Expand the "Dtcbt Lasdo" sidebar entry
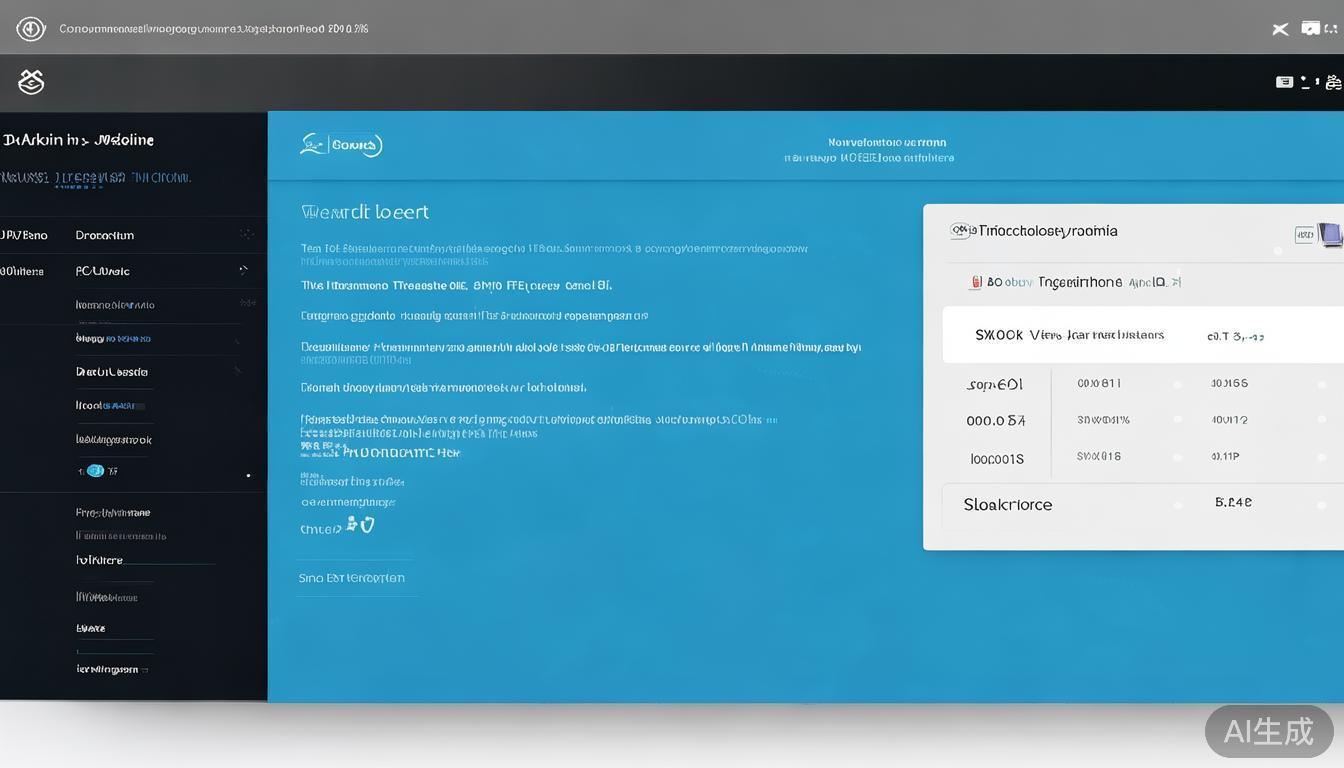Viewport: 1344px width, 768px height. [238, 371]
